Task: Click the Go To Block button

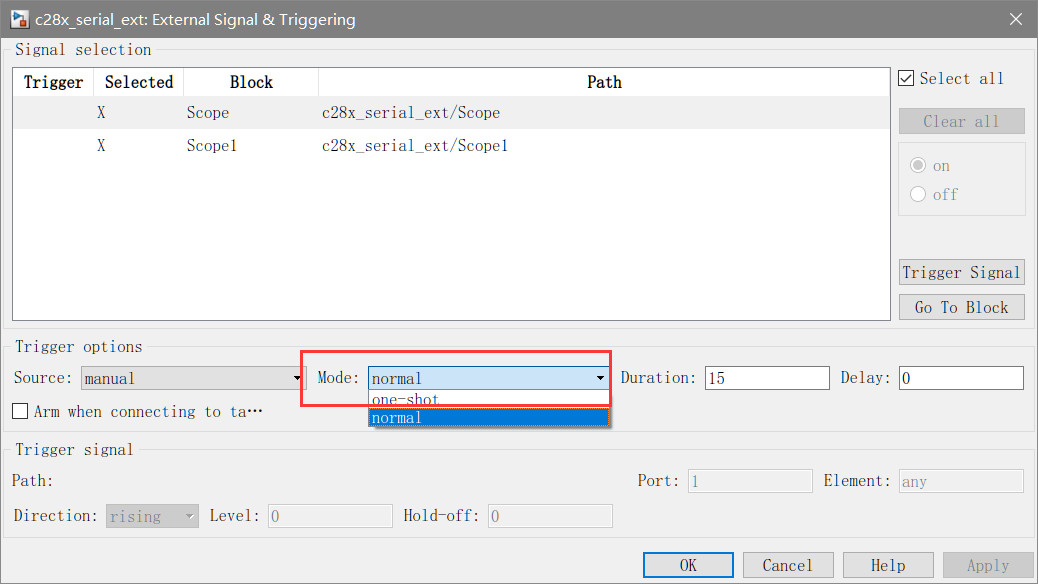Action: point(961,307)
